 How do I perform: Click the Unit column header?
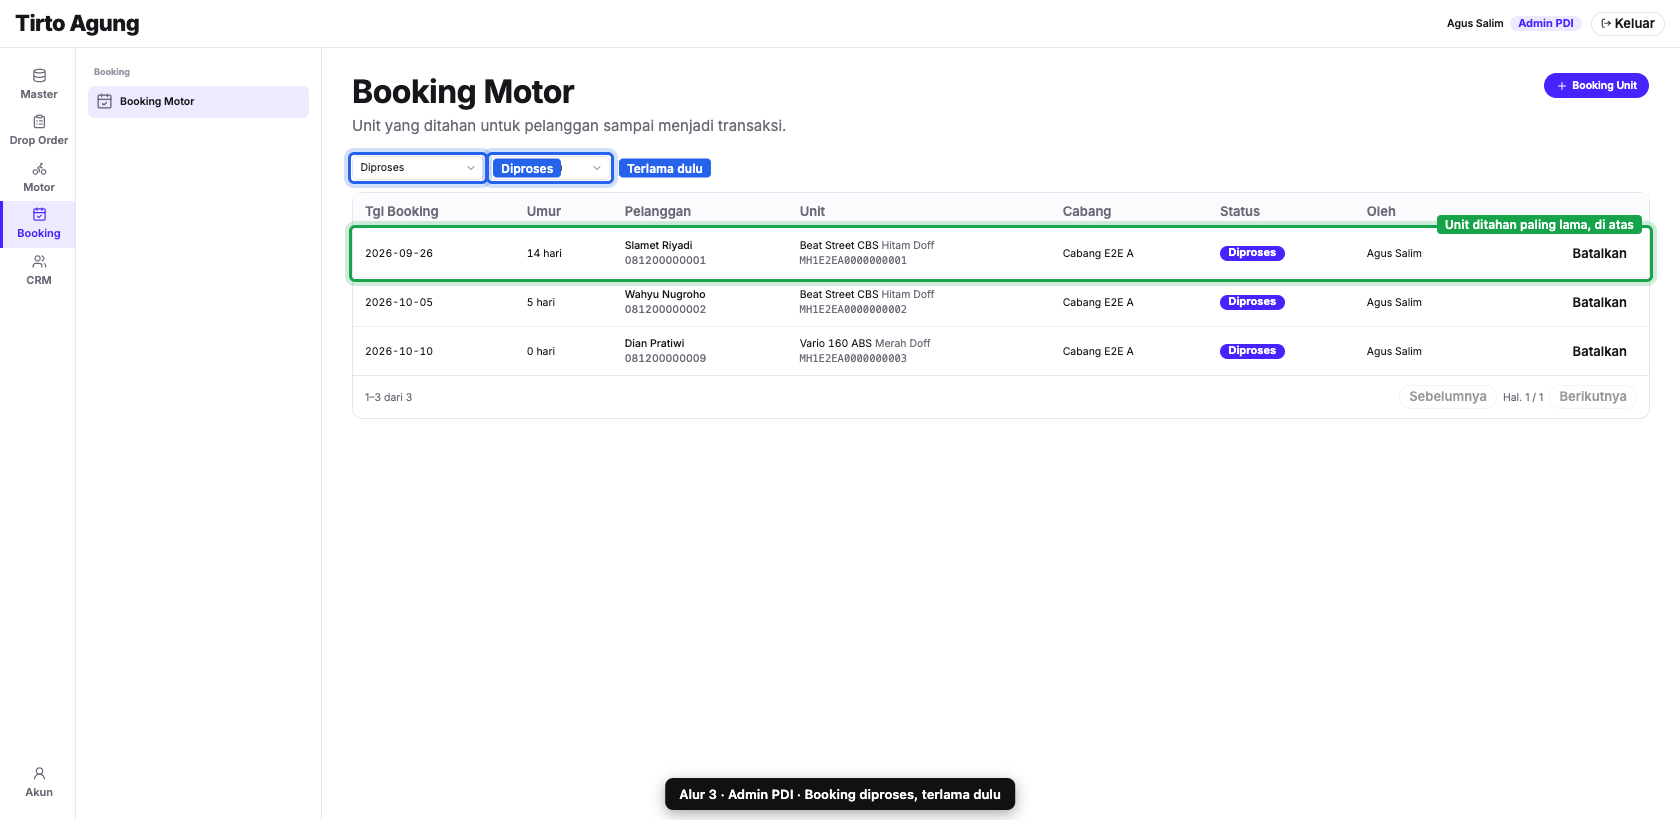pyautogui.click(x=812, y=211)
